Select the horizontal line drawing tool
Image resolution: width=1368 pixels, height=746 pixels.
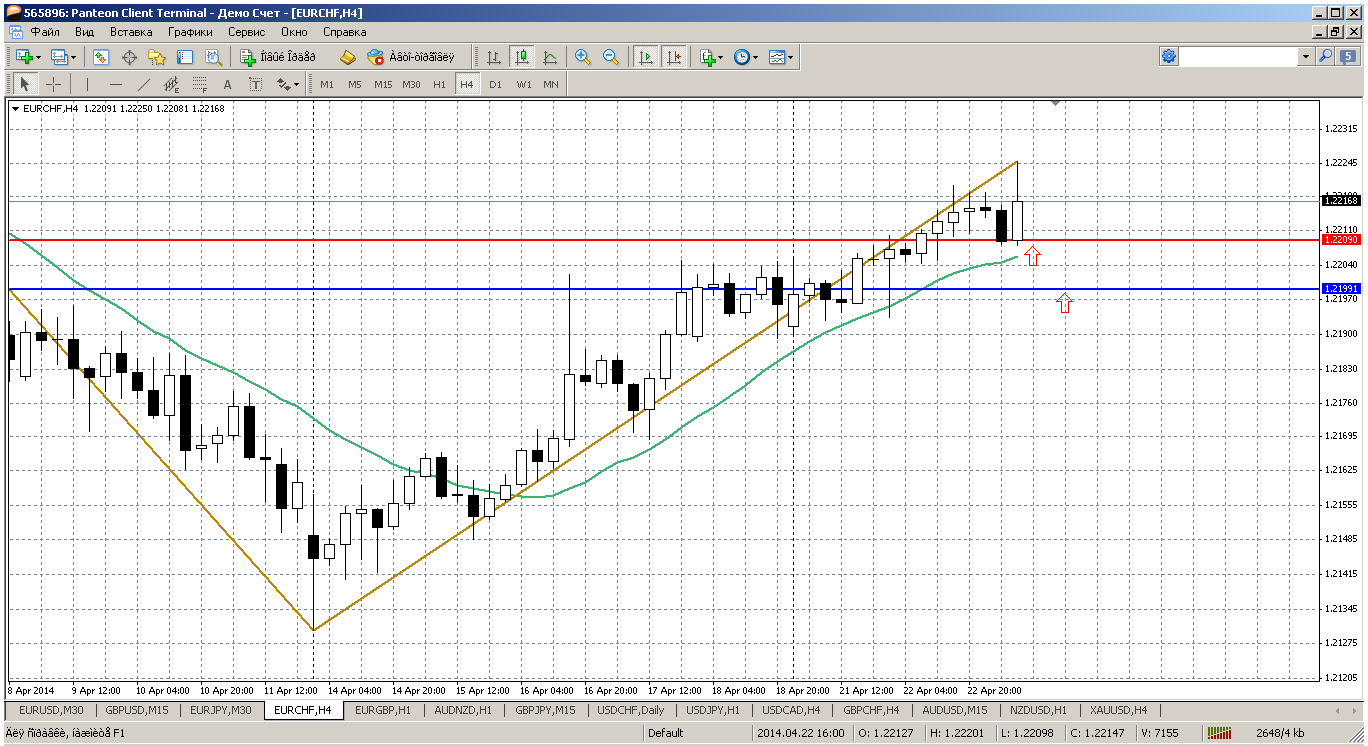tap(116, 84)
